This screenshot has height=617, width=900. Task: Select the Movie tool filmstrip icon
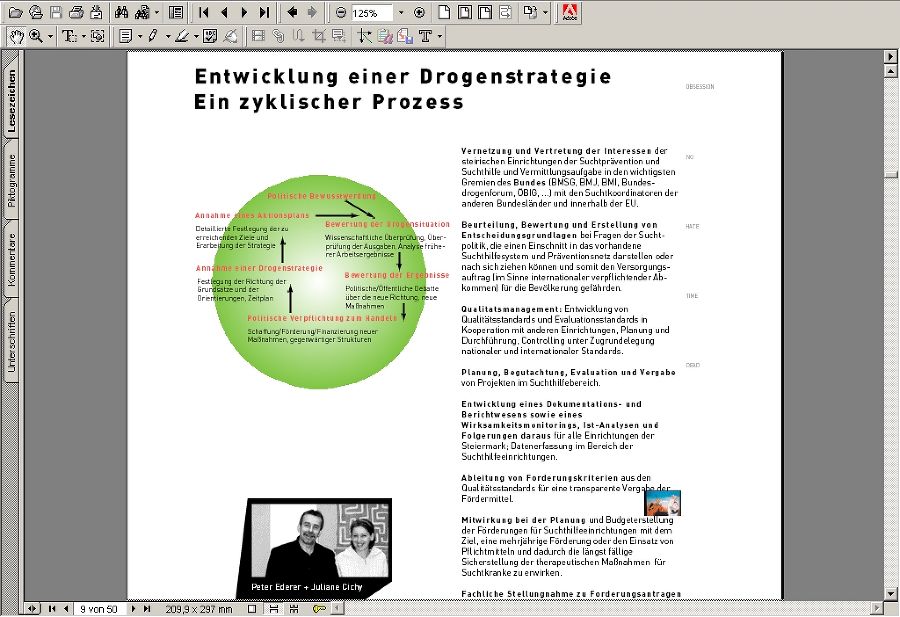(x=258, y=36)
